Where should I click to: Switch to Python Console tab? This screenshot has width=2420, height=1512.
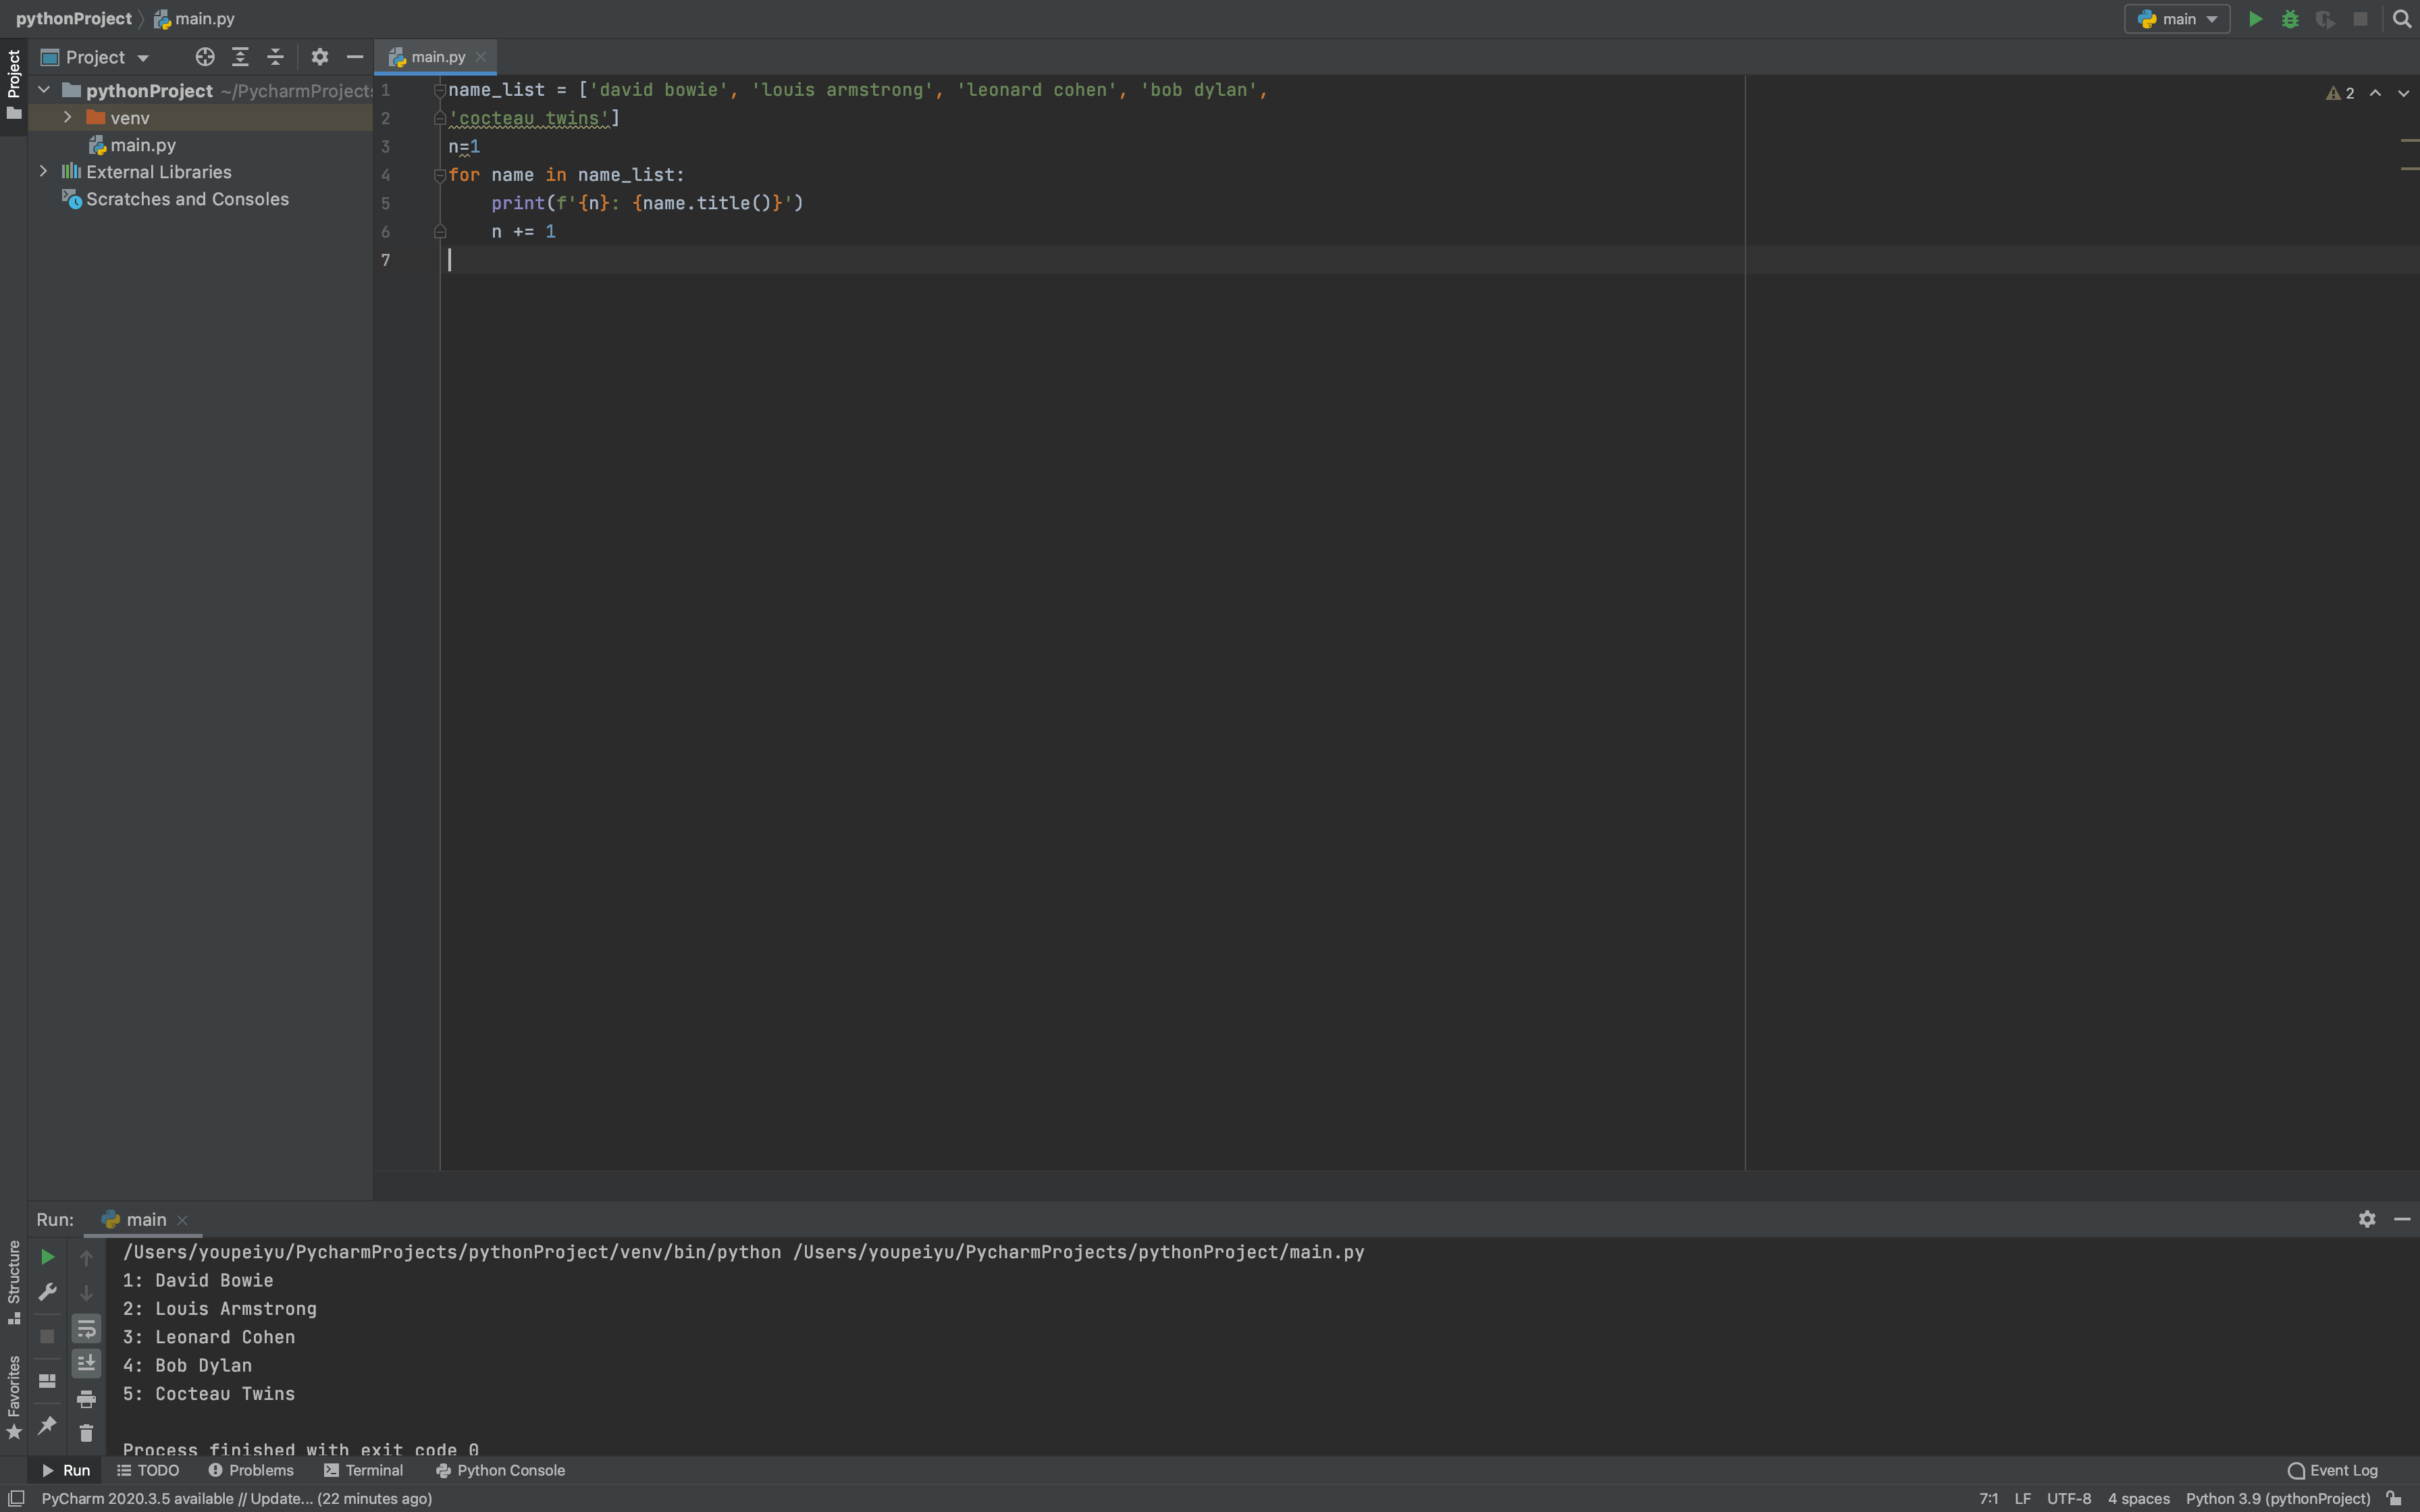(500, 1470)
